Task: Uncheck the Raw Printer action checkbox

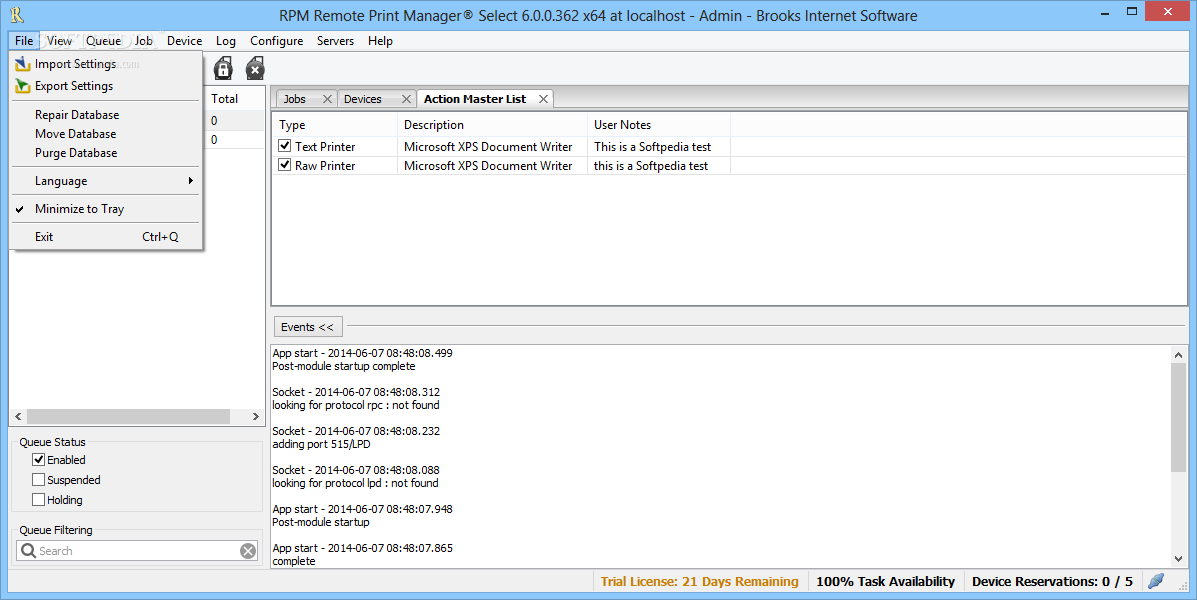Action: (x=285, y=165)
